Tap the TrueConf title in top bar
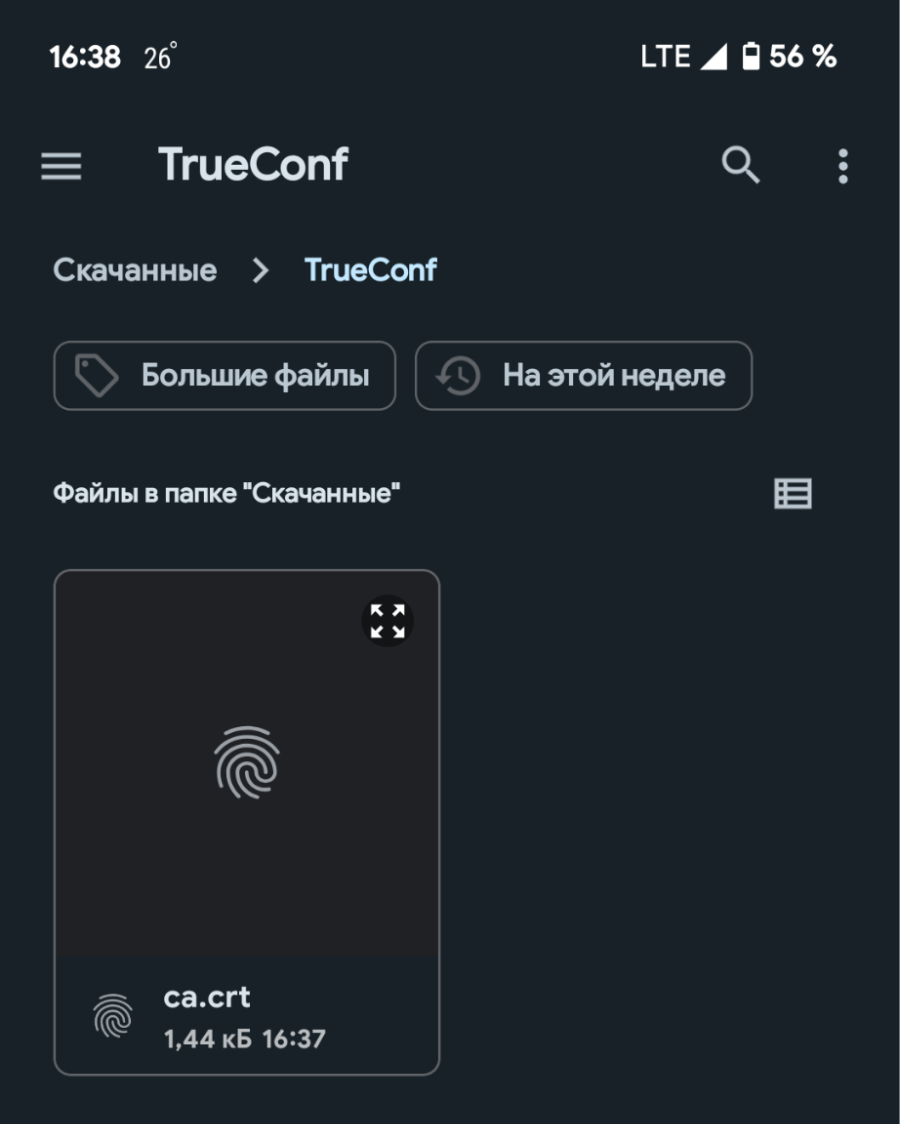 253,165
